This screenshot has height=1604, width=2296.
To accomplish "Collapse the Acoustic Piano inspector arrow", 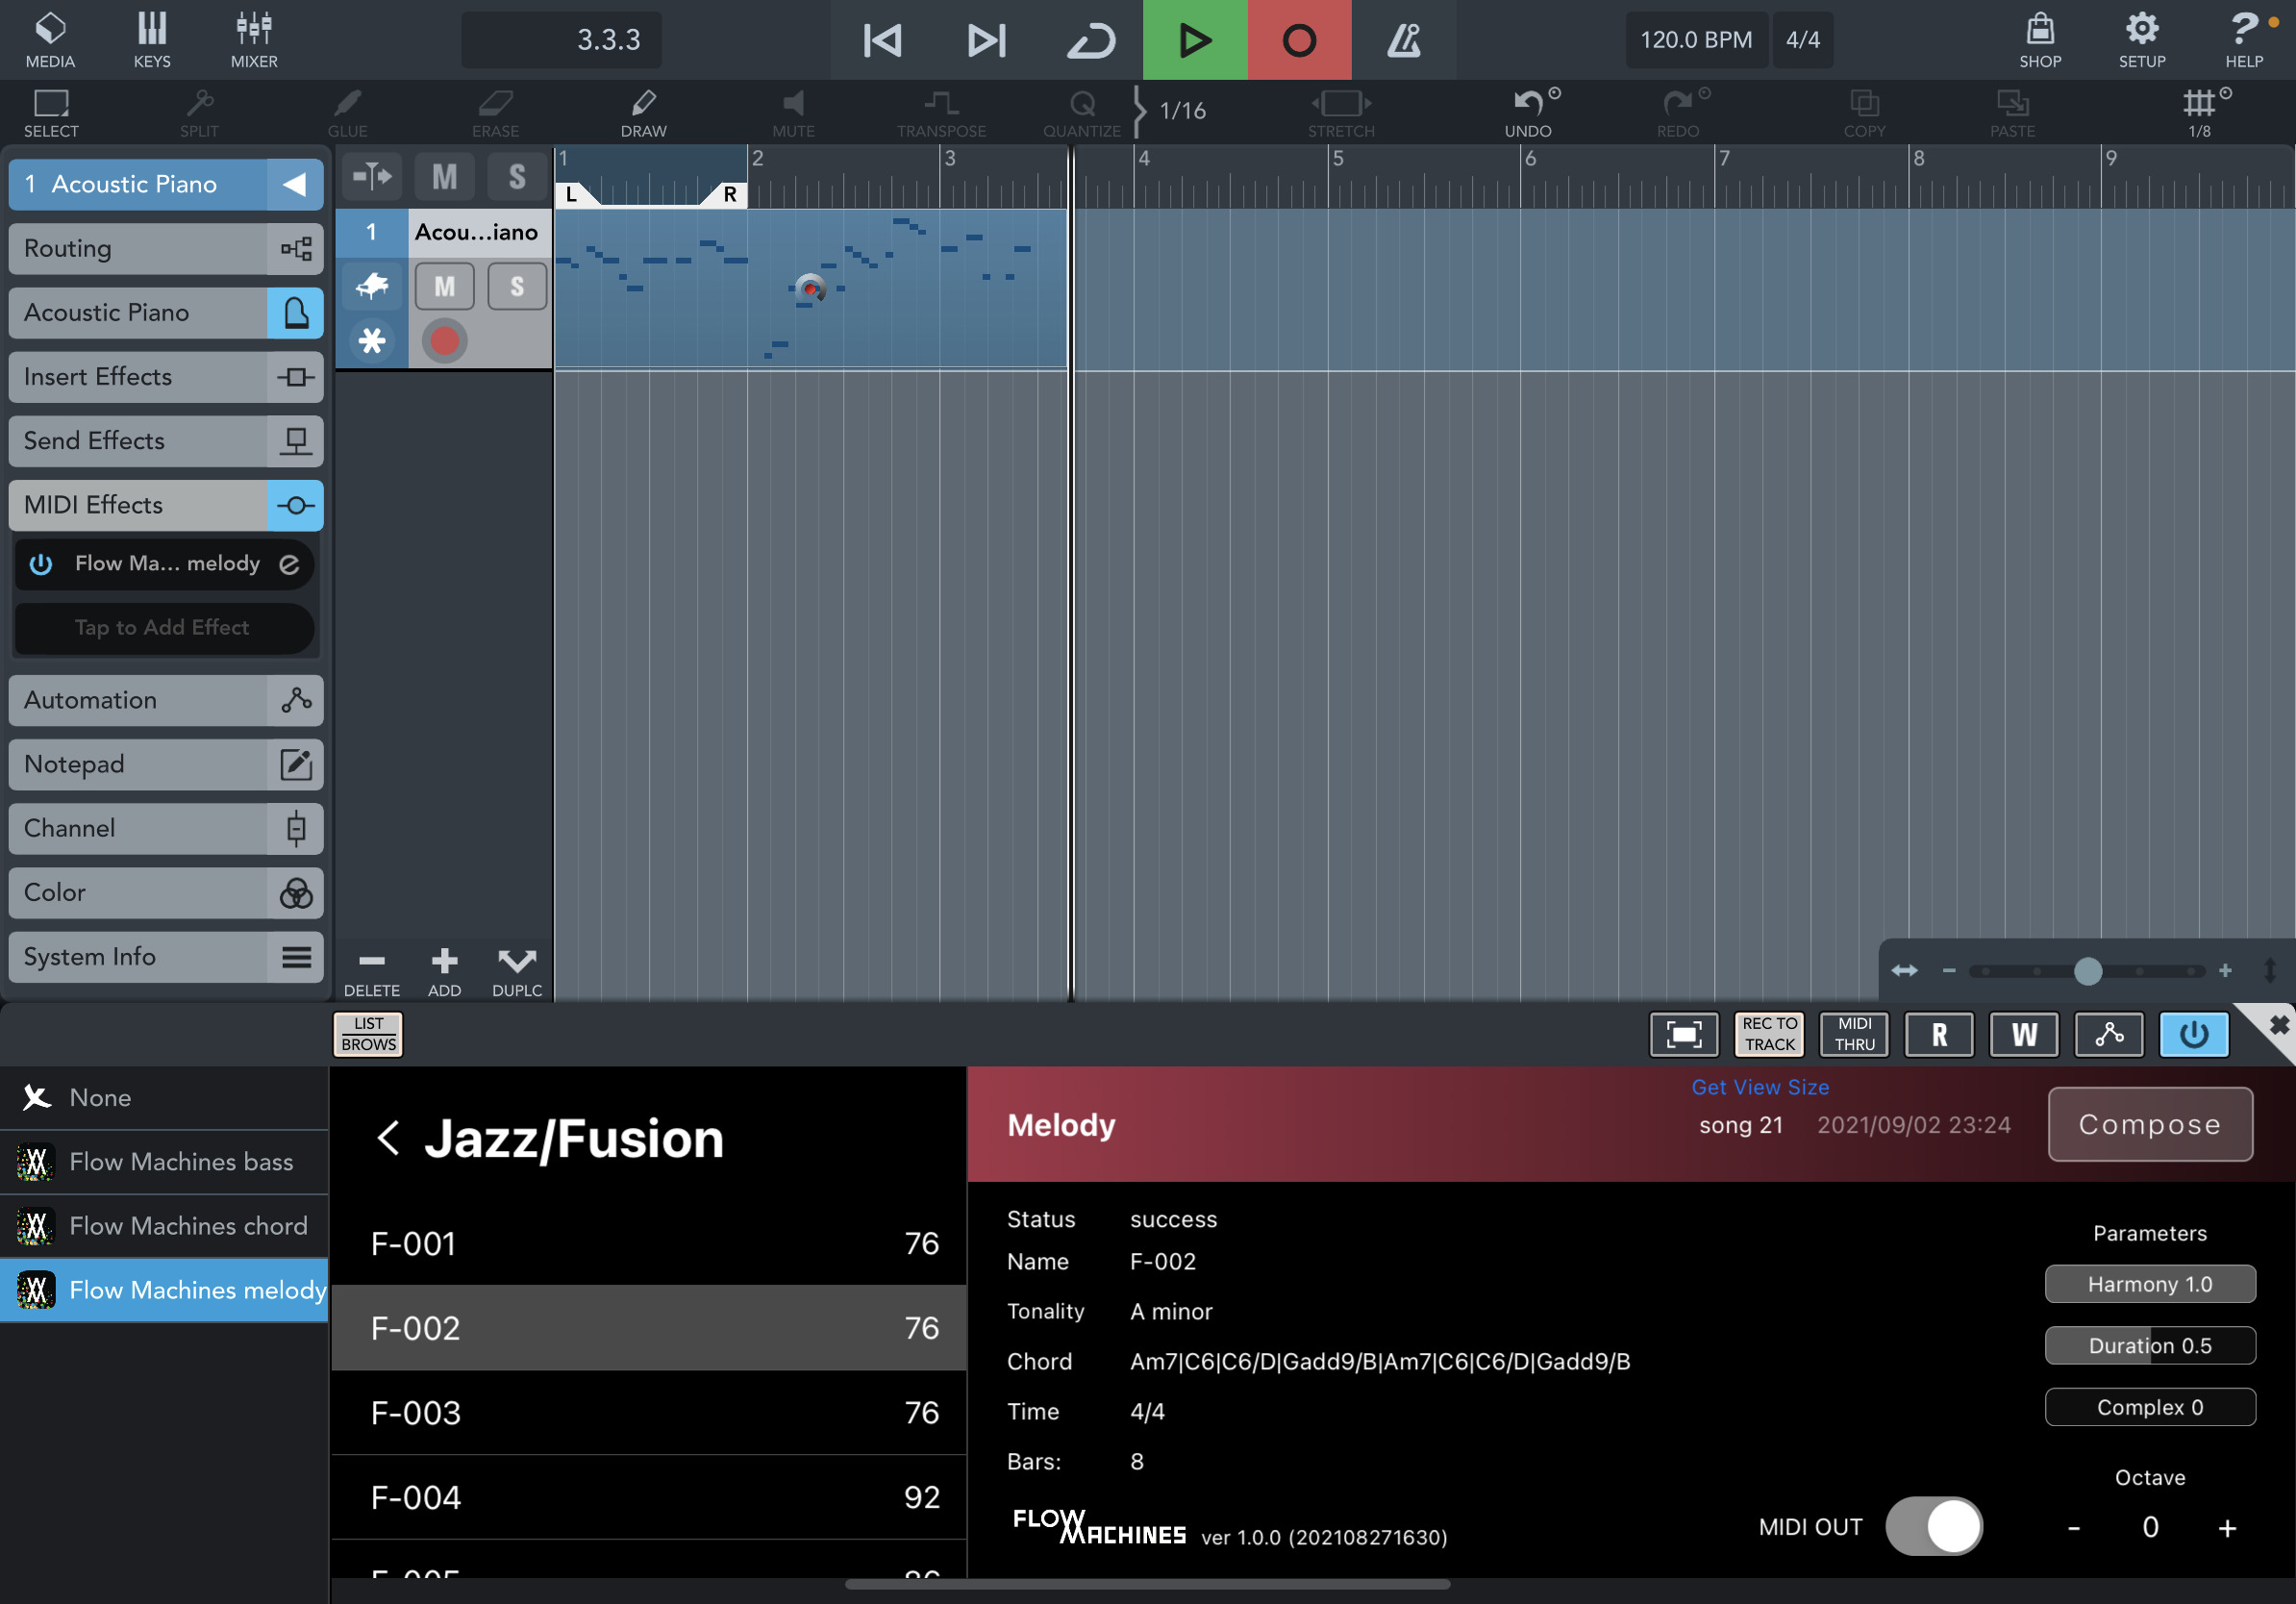I will tap(295, 184).
